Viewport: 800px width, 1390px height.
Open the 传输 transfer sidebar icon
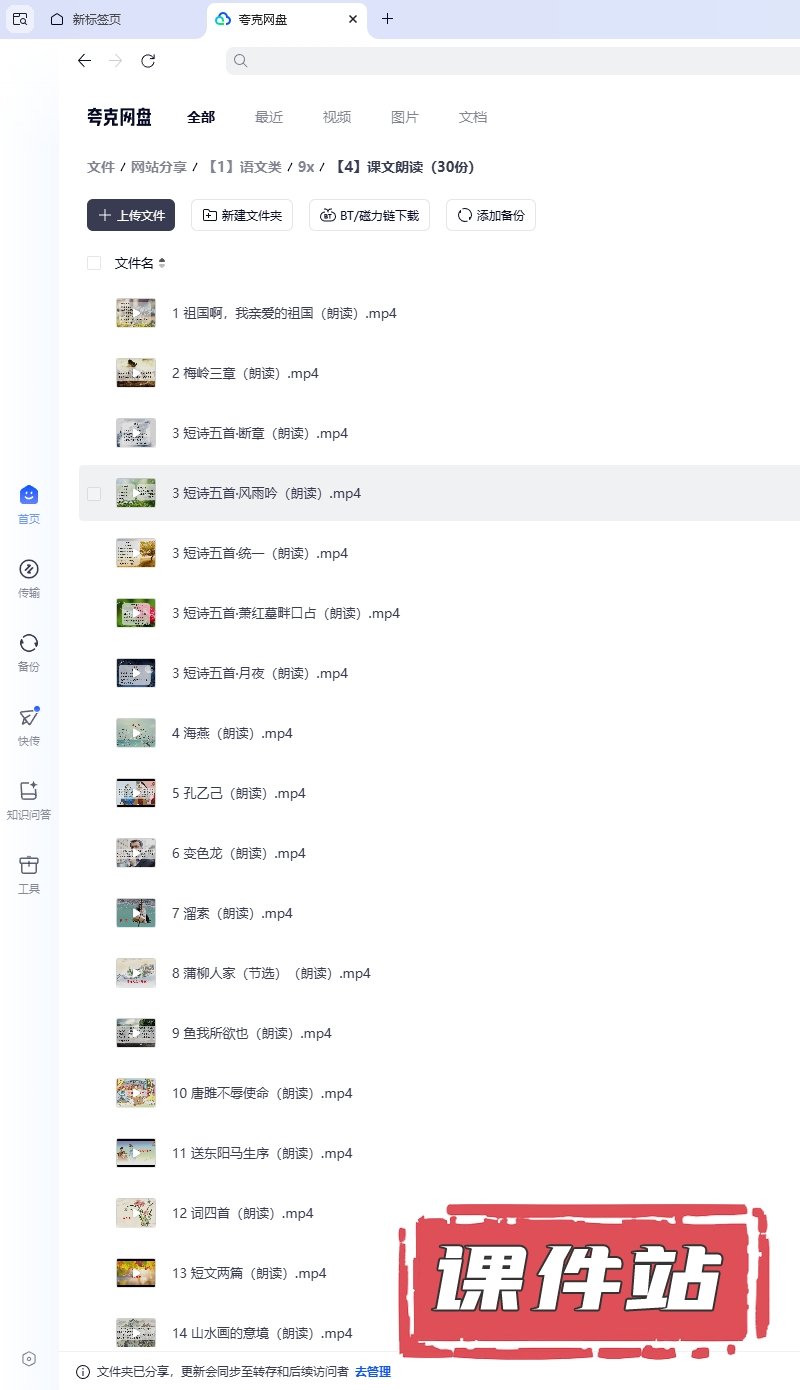[x=29, y=578]
